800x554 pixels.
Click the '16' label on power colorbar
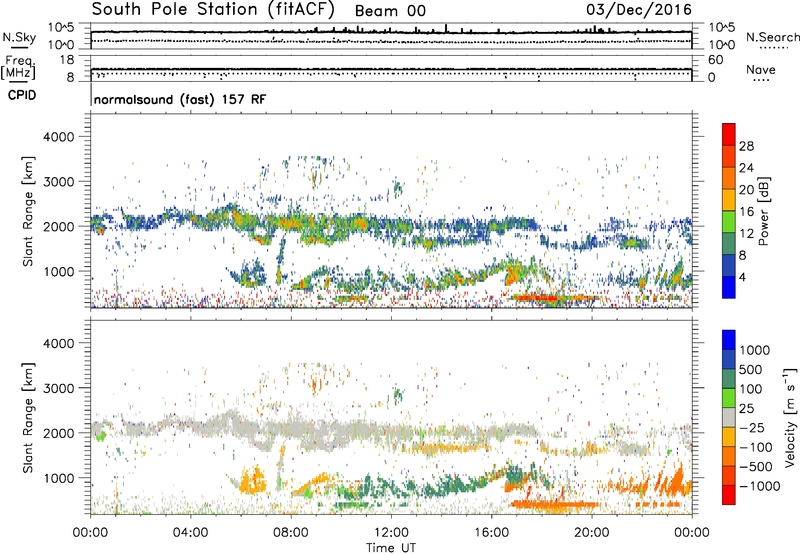click(x=746, y=212)
